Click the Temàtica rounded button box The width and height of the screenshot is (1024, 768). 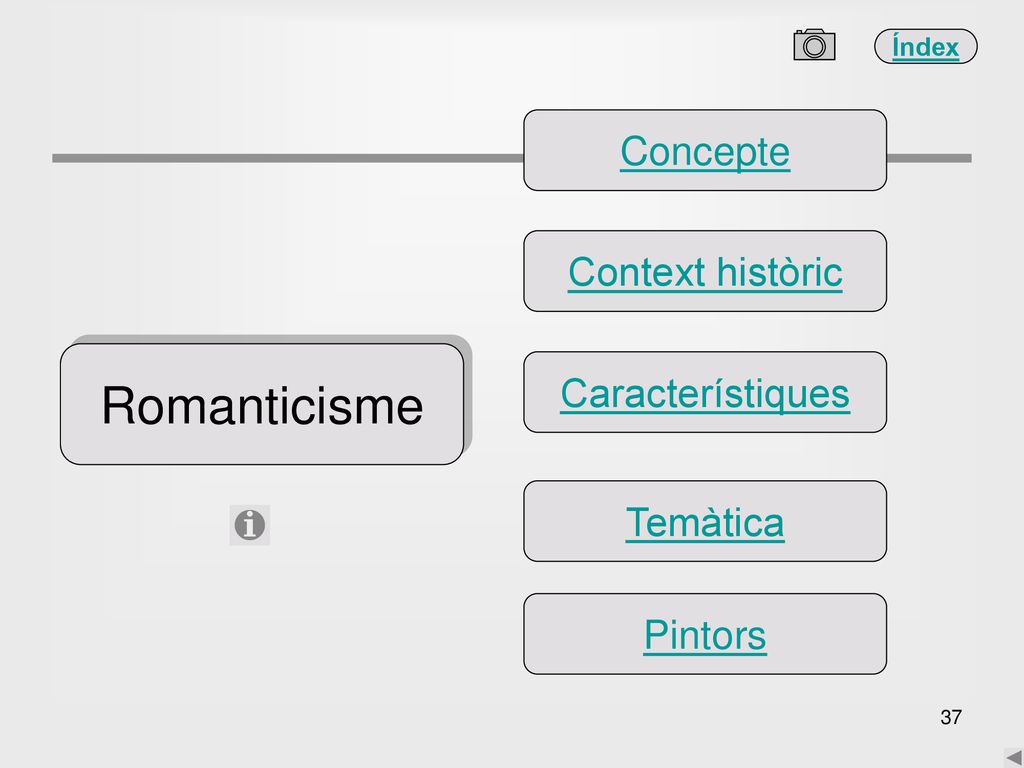click(x=705, y=521)
